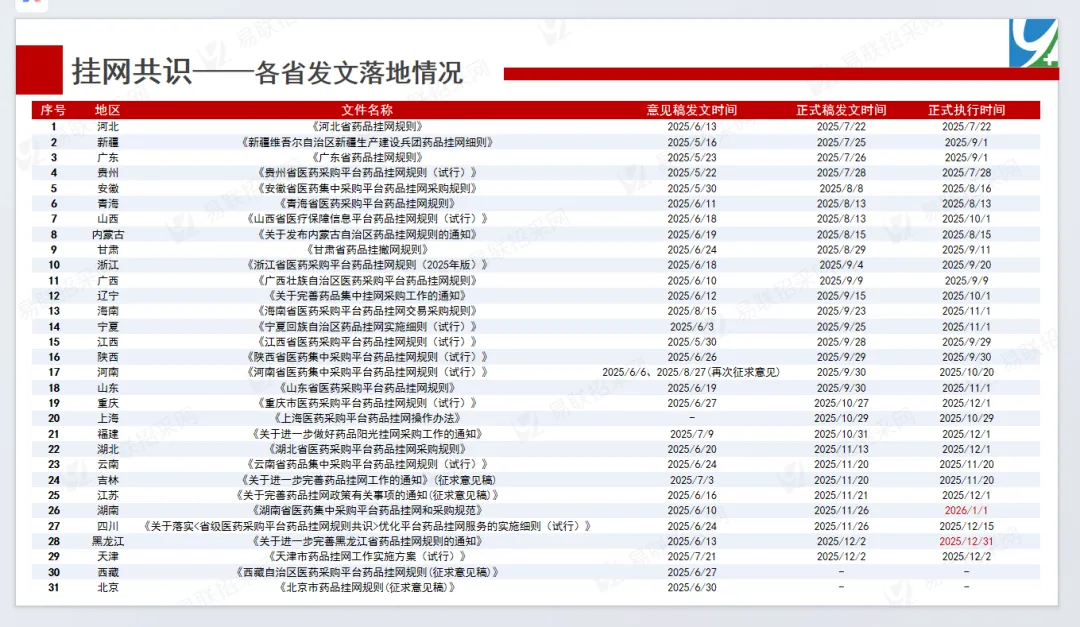The height and width of the screenshot is (627, 1080).
Task: Click 《浙江省医药采购平台药品挂网规则（2025年版）》
Action: click(367, 265)
